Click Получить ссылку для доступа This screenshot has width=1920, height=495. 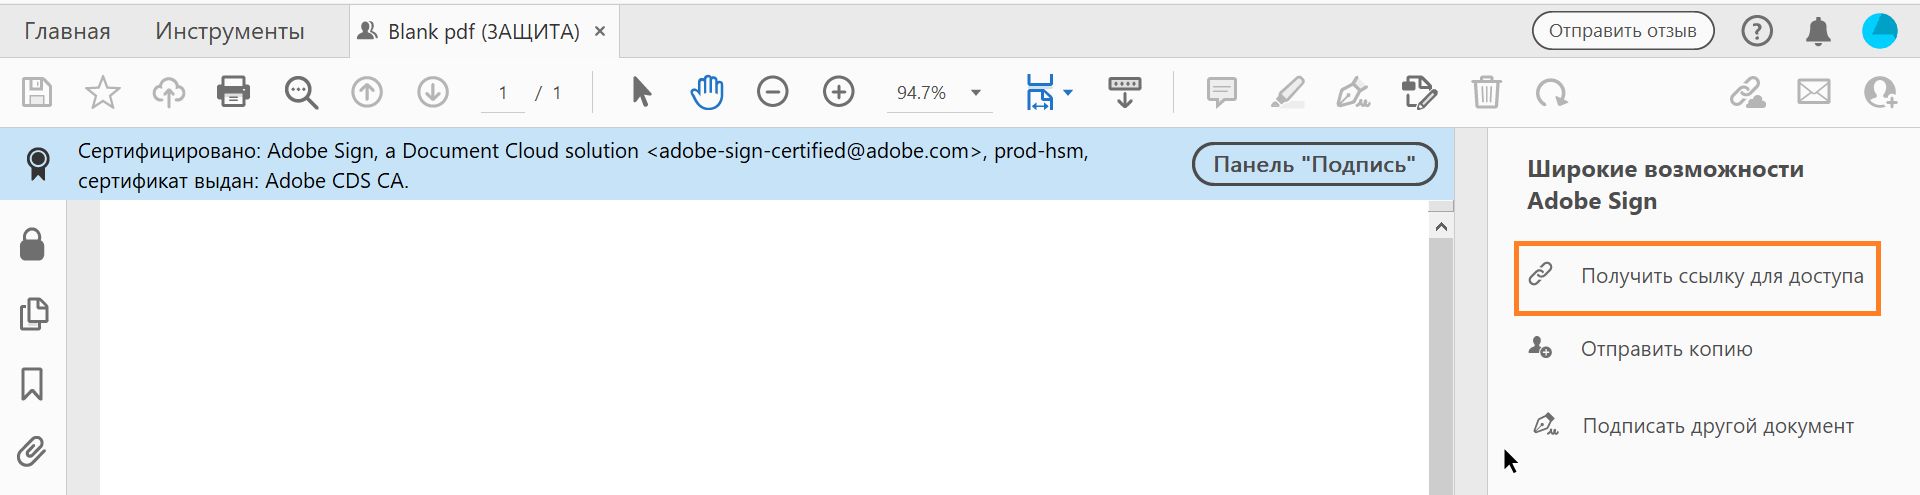[x=1721, y=276]
